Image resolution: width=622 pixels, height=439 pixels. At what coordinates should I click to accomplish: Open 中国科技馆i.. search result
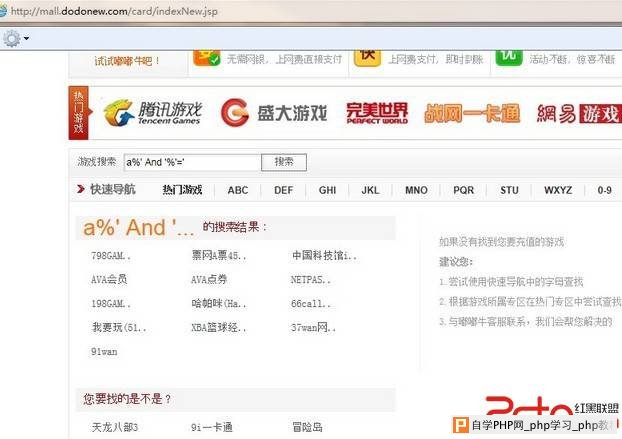click(324, 256)
